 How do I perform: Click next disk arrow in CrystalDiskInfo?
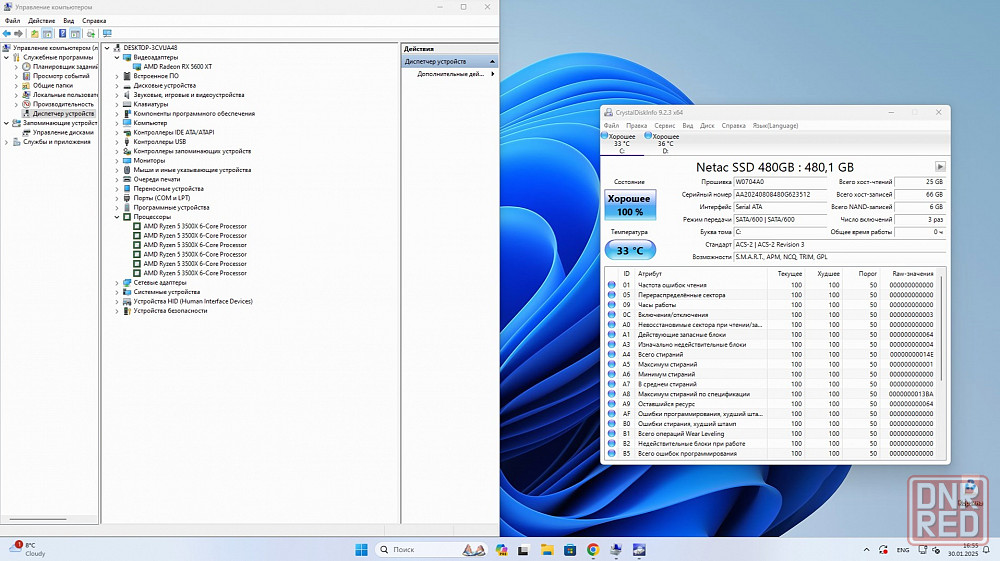pyautogui.click(x=940, y=167)
